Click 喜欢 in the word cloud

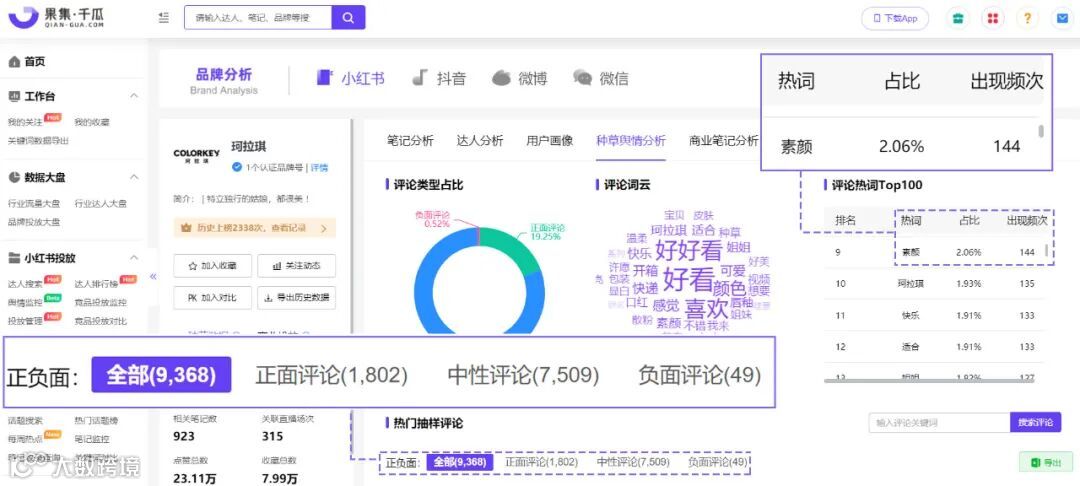pos(707,308)
